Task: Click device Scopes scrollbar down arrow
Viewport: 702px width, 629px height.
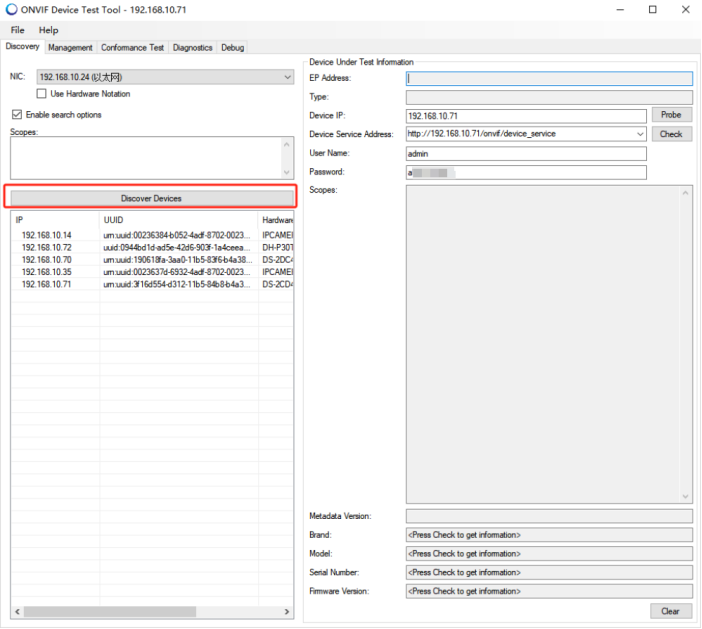Action: coord(685,496)
